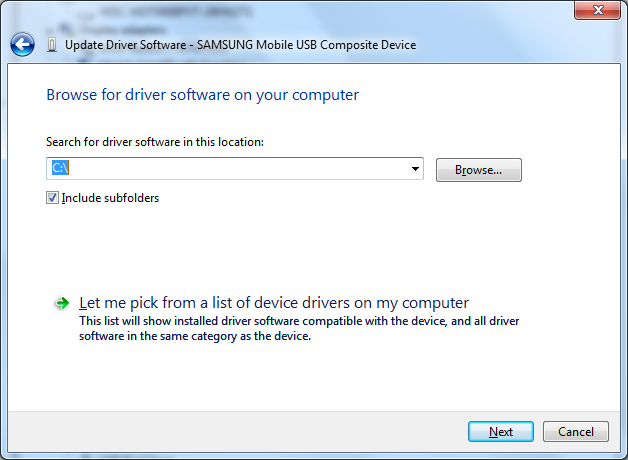
Task: Click empty space inside the location combo box
Action: (240, 169)
